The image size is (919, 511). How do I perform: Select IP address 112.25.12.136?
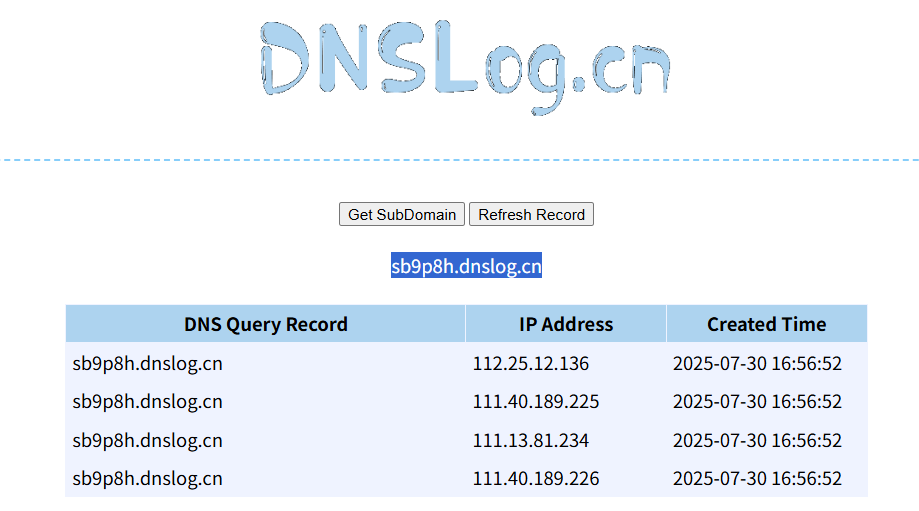tap(530, 363)
